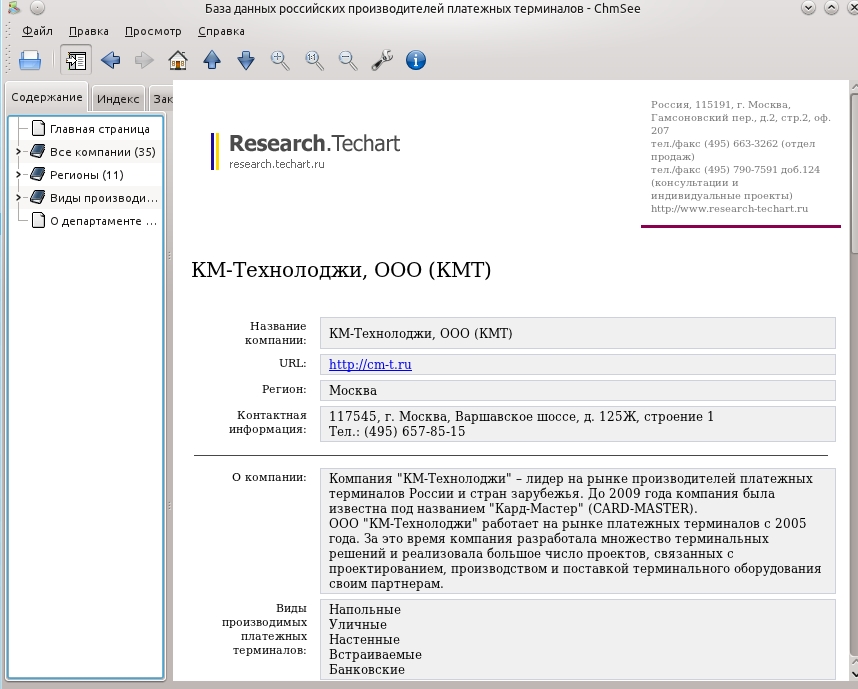This screenshot has height=689, width=858.
Task: Open the Файл menu
Action: click(37, 31)
